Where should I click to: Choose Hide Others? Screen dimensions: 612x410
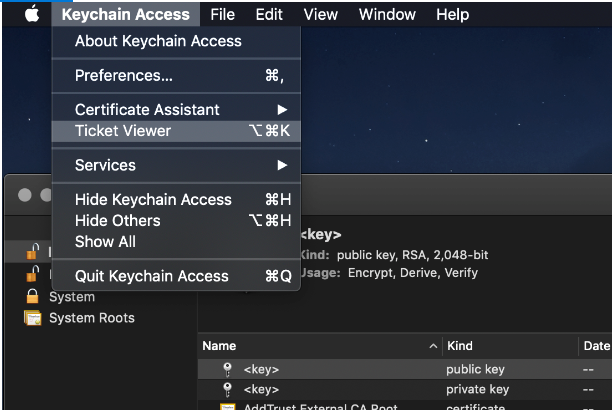tap(176, 221)
